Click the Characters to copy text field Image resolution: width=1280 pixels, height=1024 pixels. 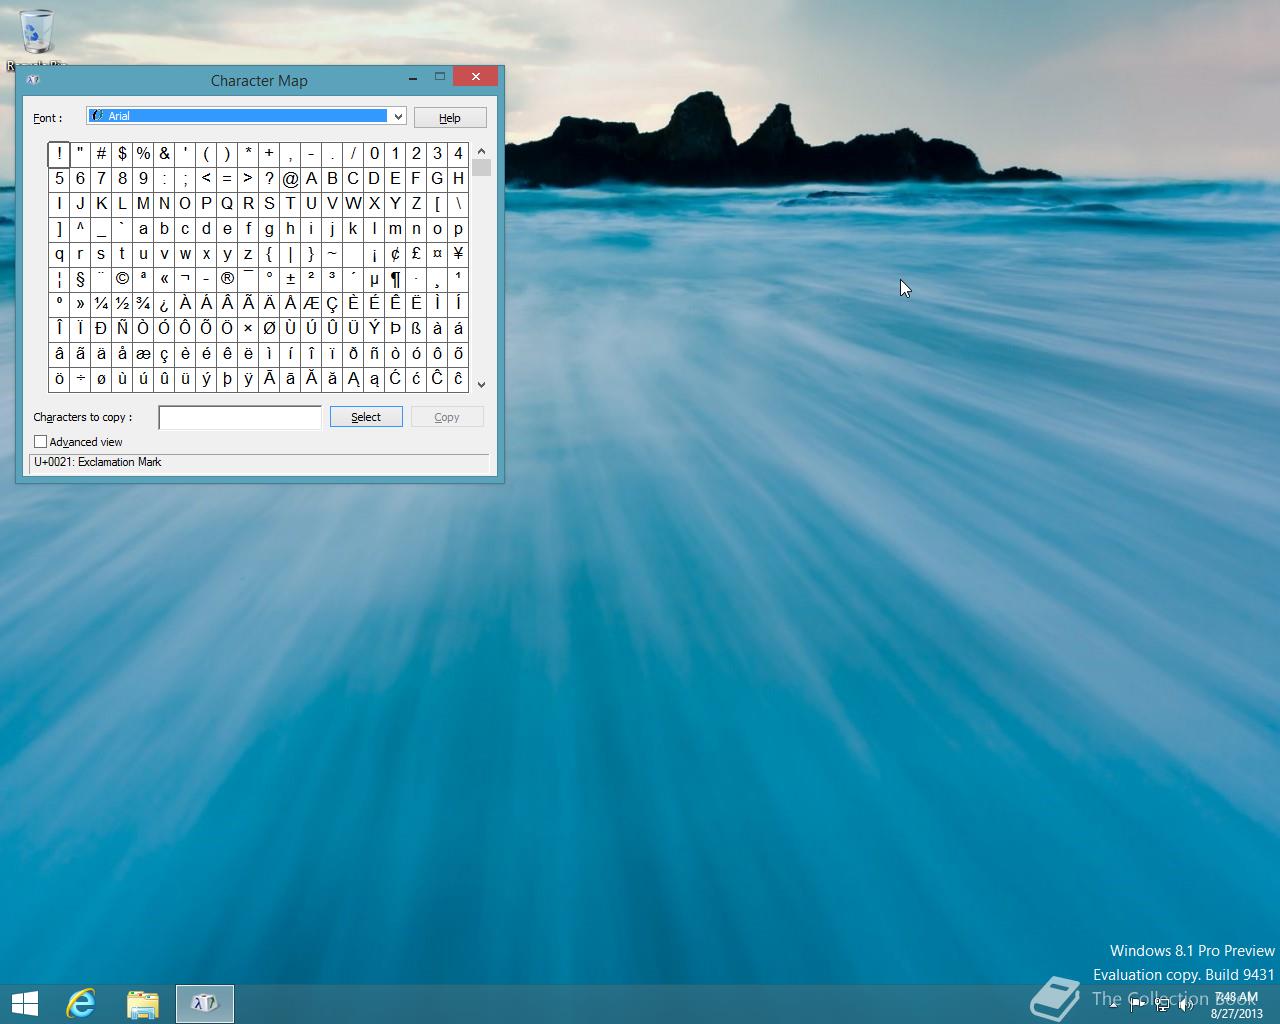(x=240, y=417)
